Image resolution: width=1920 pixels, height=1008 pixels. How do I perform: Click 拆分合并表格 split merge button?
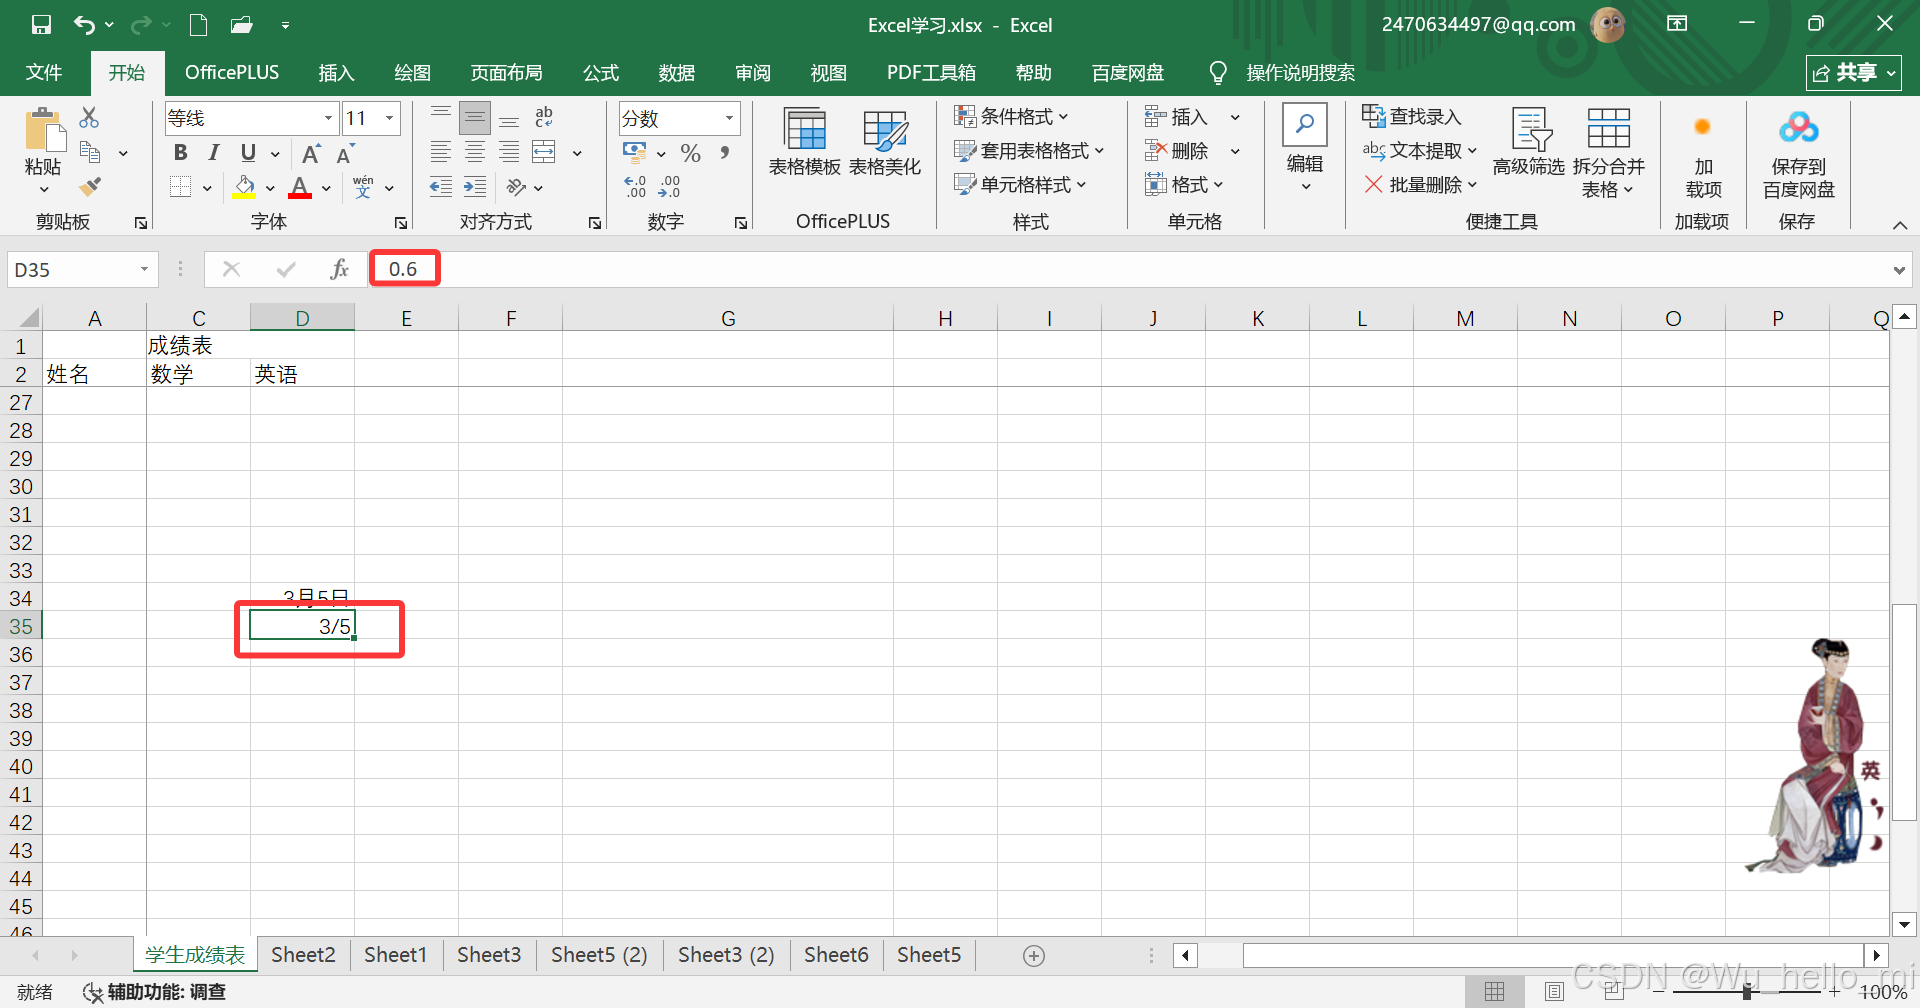1608,152
